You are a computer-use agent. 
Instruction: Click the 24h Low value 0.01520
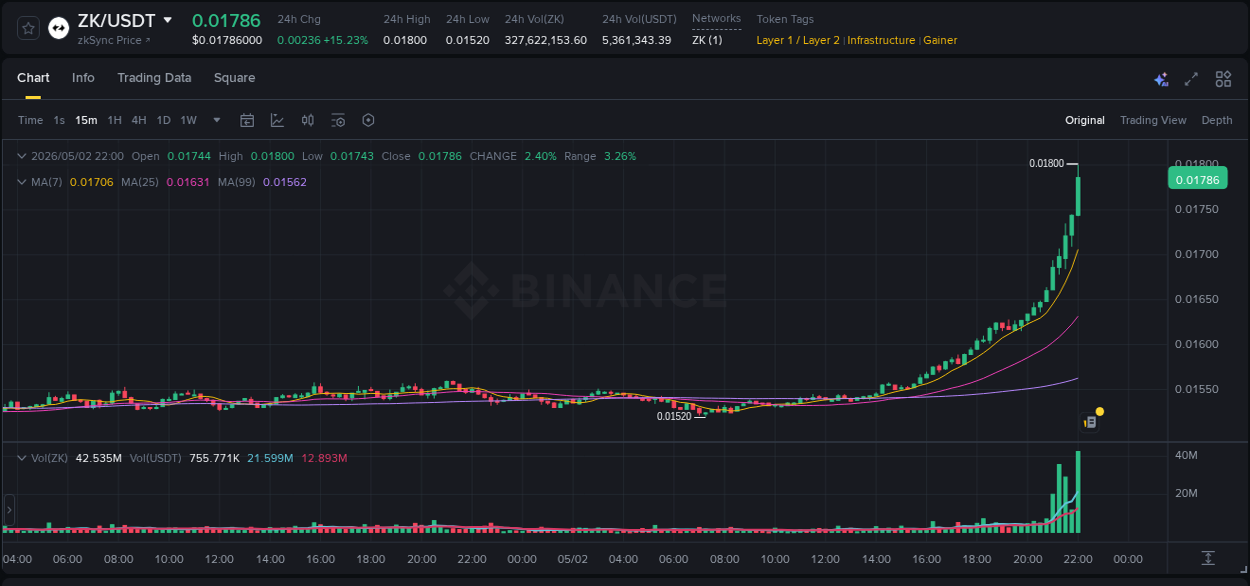[468, 40]
